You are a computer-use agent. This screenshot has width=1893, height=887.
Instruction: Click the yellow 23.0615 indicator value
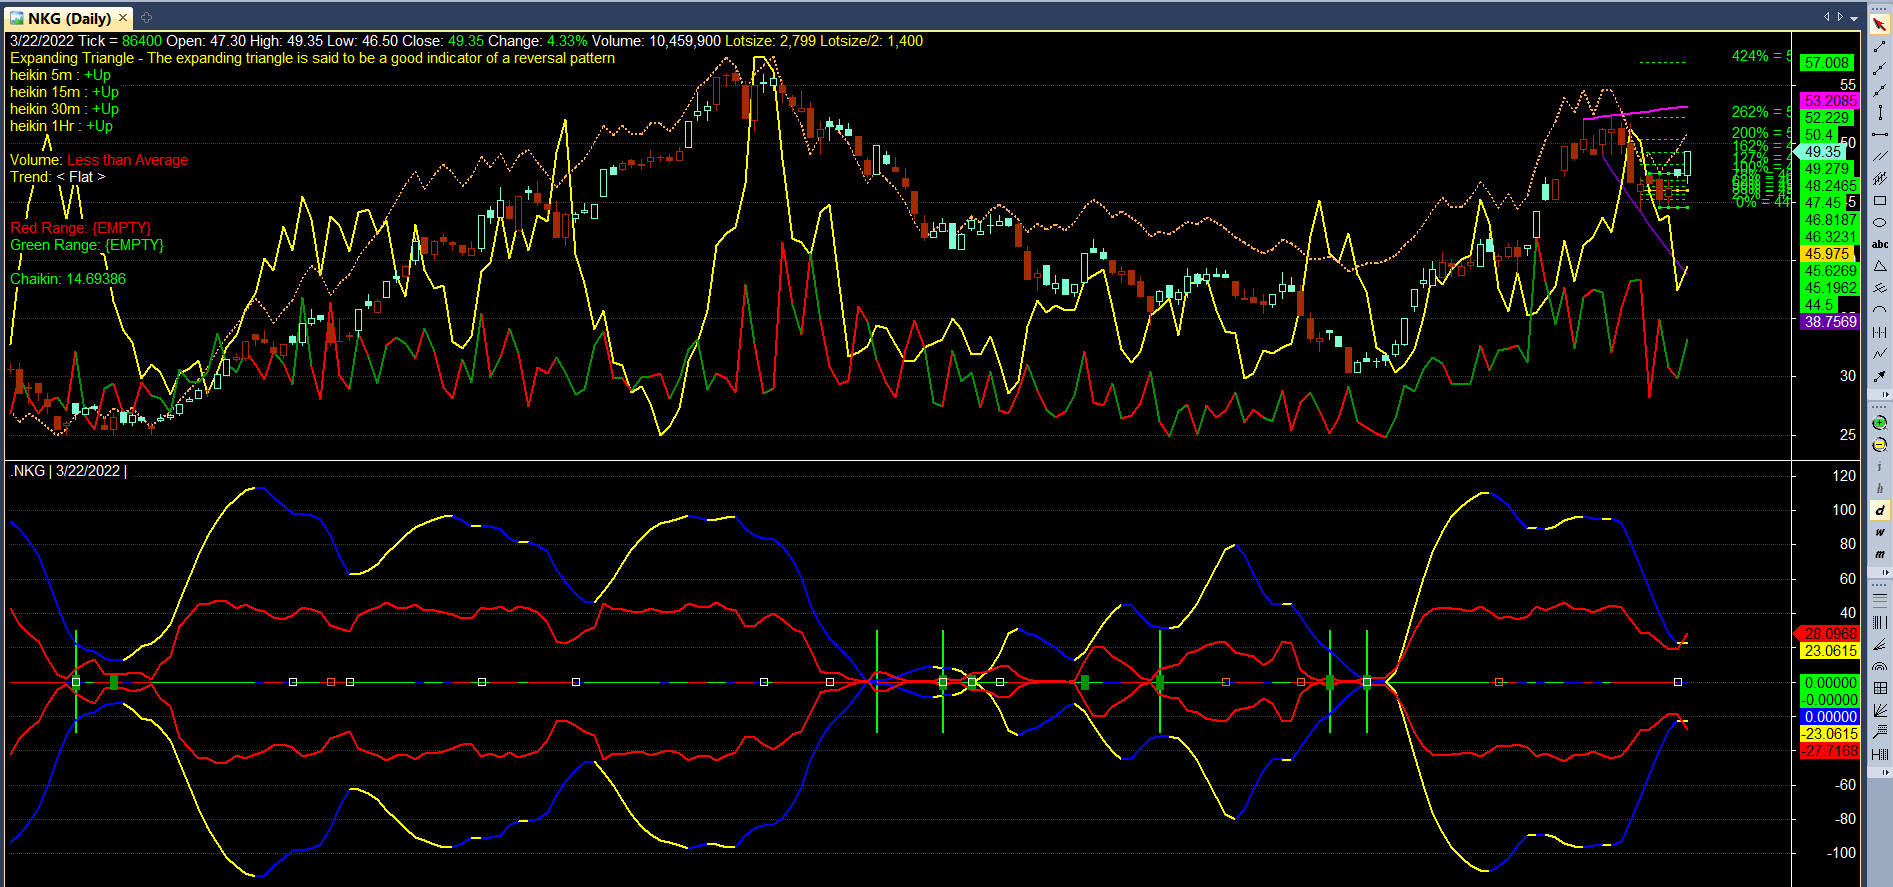tap(1829, 651)
